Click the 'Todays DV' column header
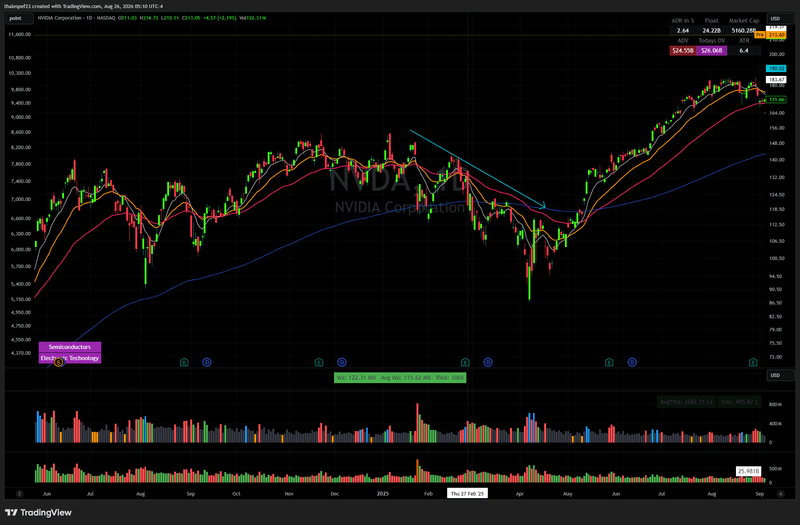The image size is (800, 525). click(x=712, y=40)
